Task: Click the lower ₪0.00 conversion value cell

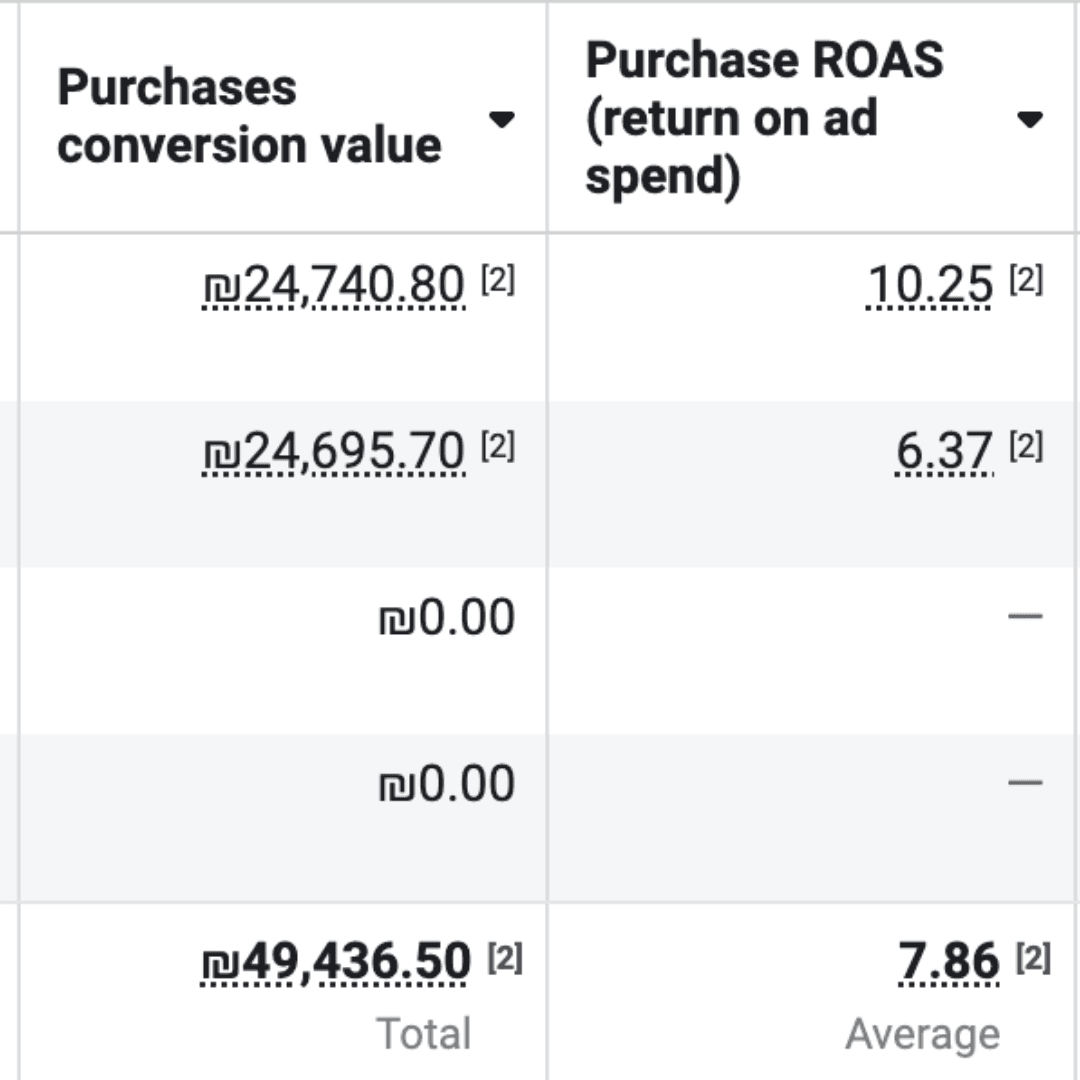Action: [x=447, y=783]
